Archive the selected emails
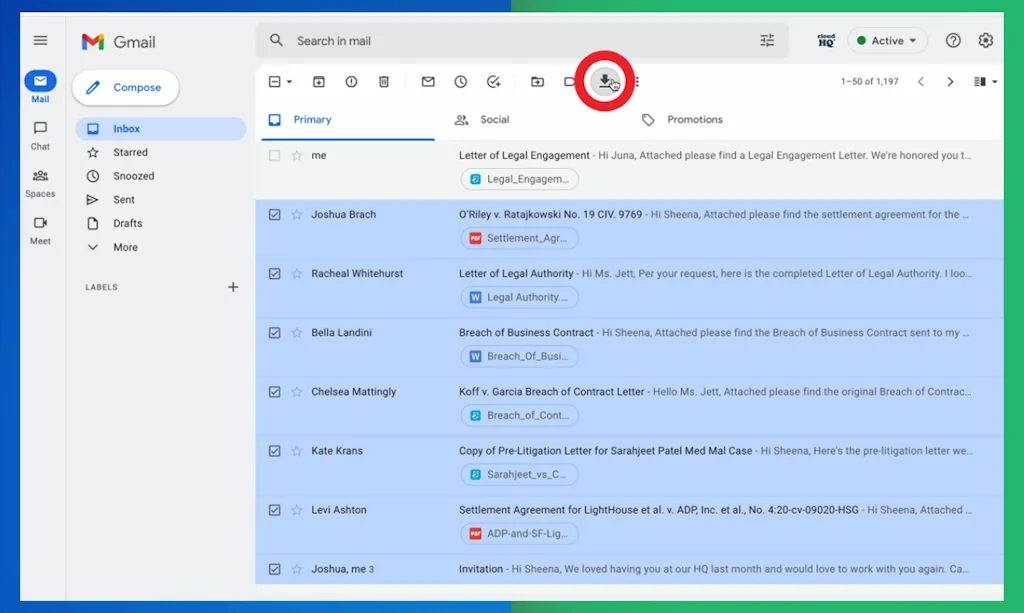The image size is (1024, 613). tap(319, 81)
